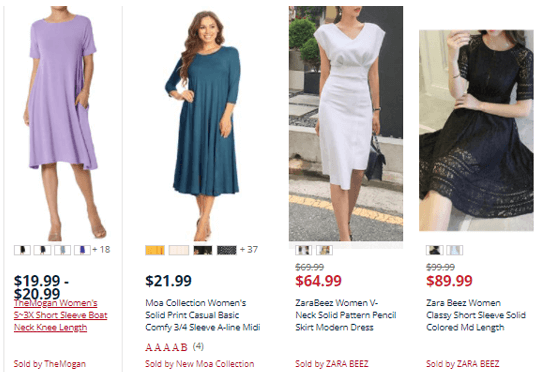Pick the second variant swatch under white dress
The width and height of the screenshot is (538, 372).
[x=324, y=250]
